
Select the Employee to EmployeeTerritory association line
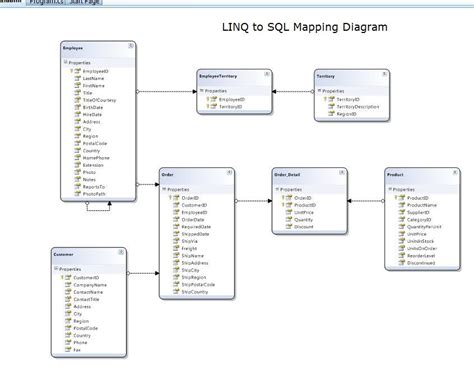pyautogui.click(x=167, y=91)
